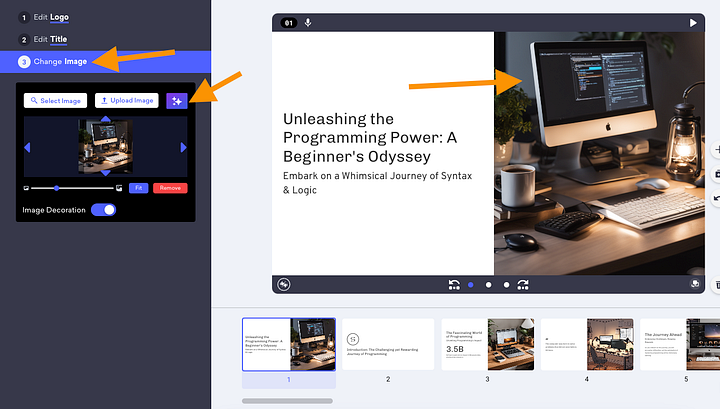The width and height of the screenshot is (720, 409).
Task: Nudge image up with top arrow
Action: coord(106,119)
